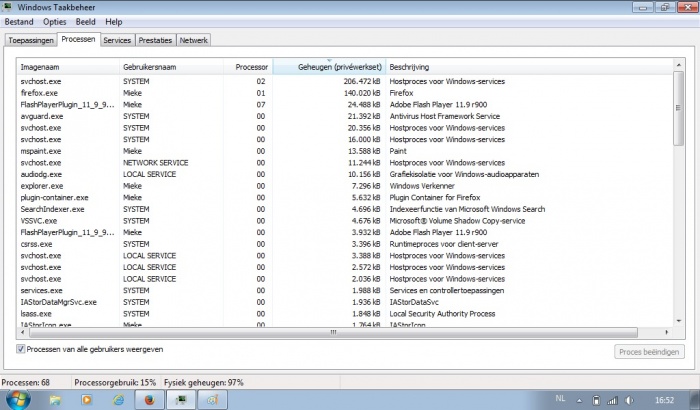
Task: Click the Task Manager taskbar button
Action: click(181, 400)
